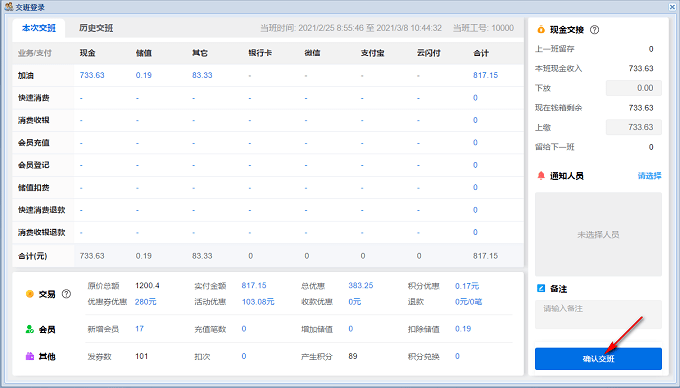Click the 银行卡 column header
This screenshot has width=680, height=388.
260,53
